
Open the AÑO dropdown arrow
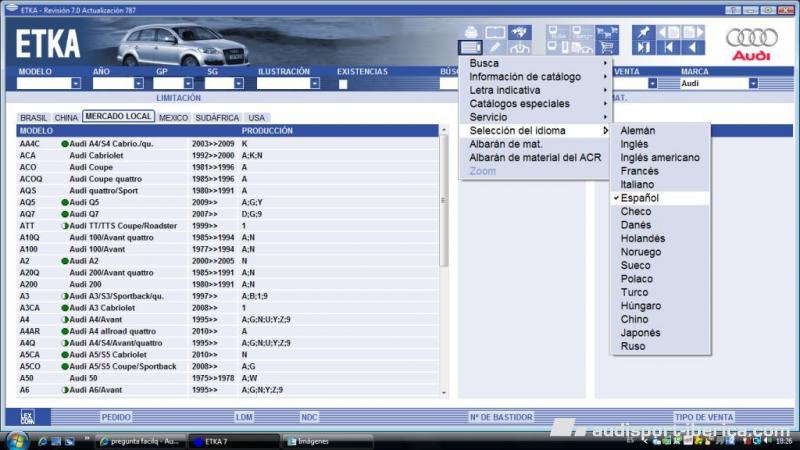point(139,83)
